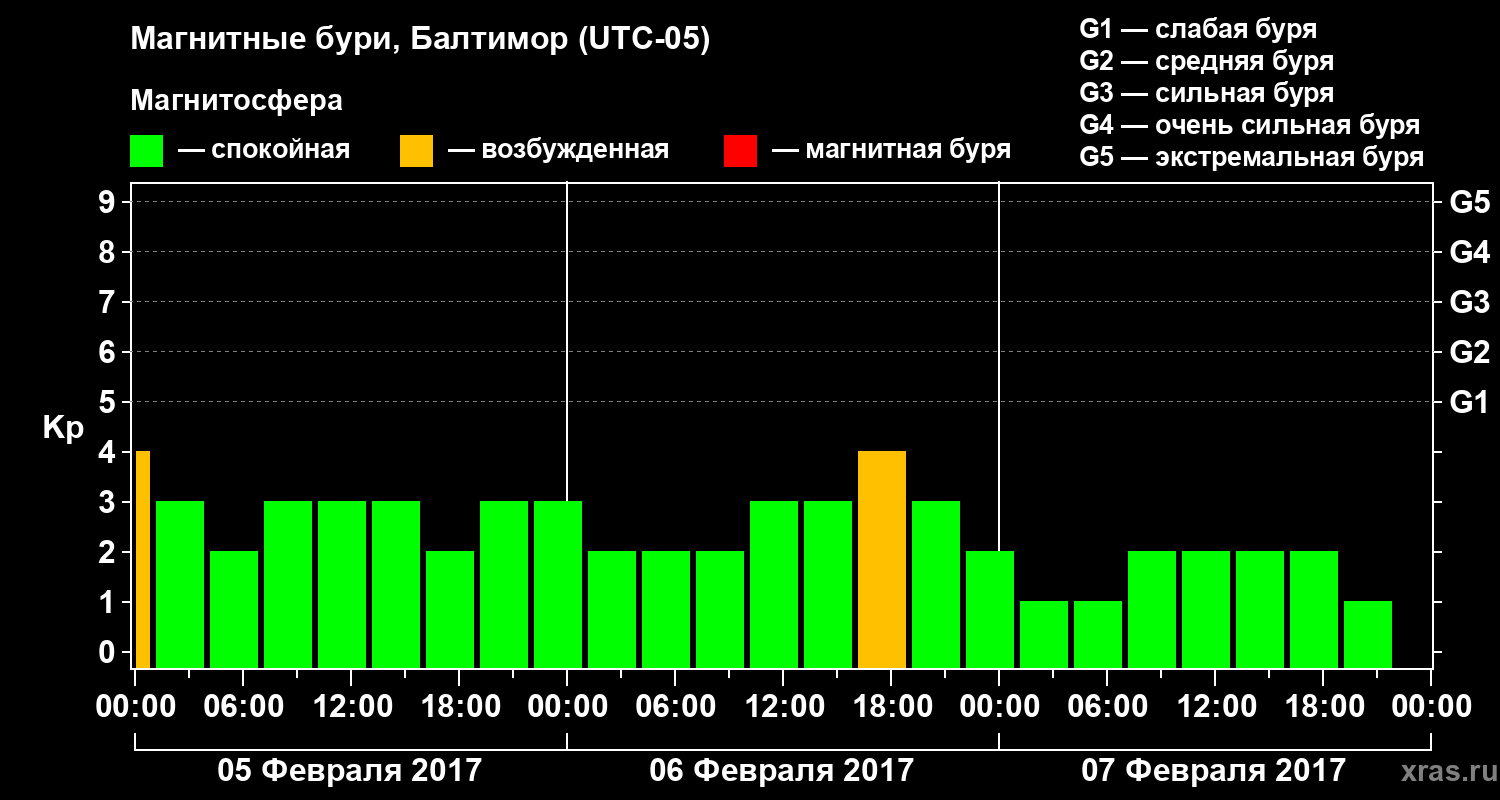Click the orange 'возбужденная' legend swatch
1500x800 pixels.
tap(416, 151)
